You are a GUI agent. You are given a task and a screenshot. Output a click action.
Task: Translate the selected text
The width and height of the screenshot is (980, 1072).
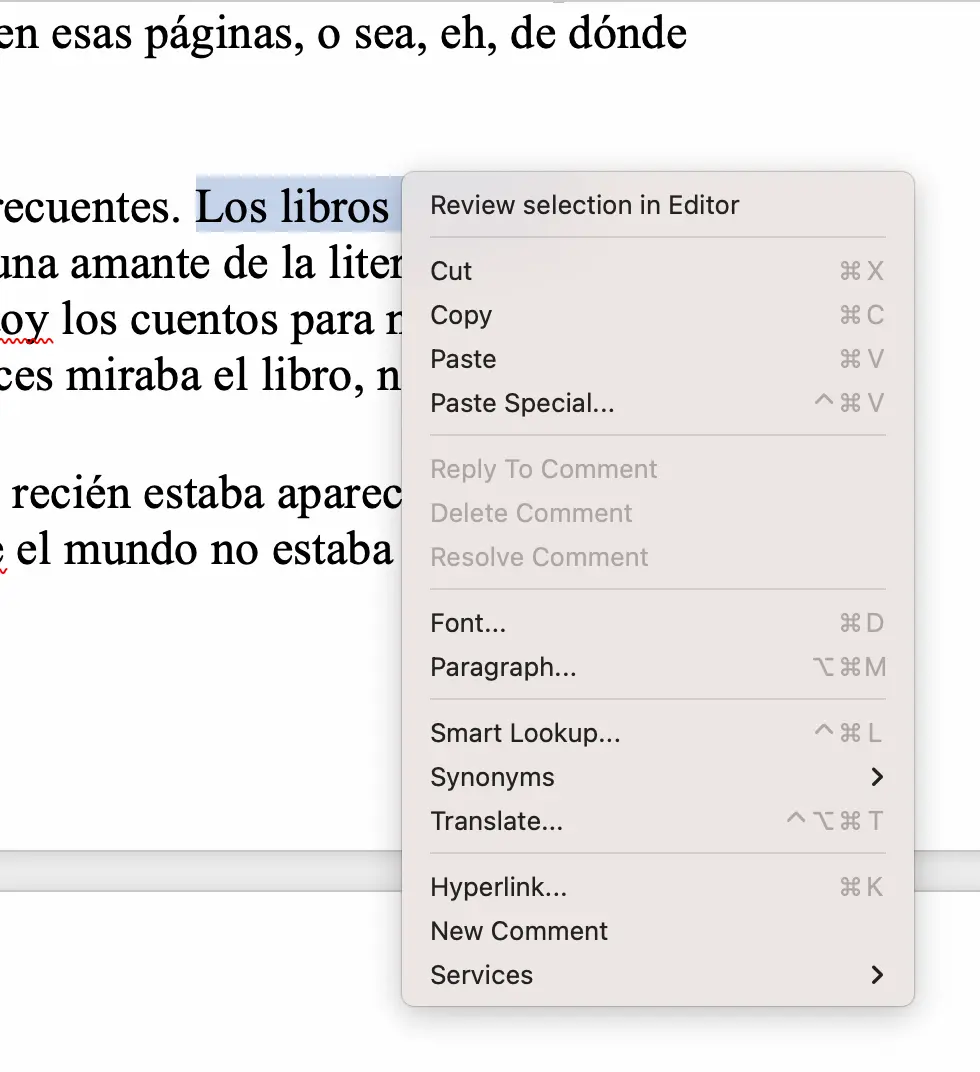[496, 821]
